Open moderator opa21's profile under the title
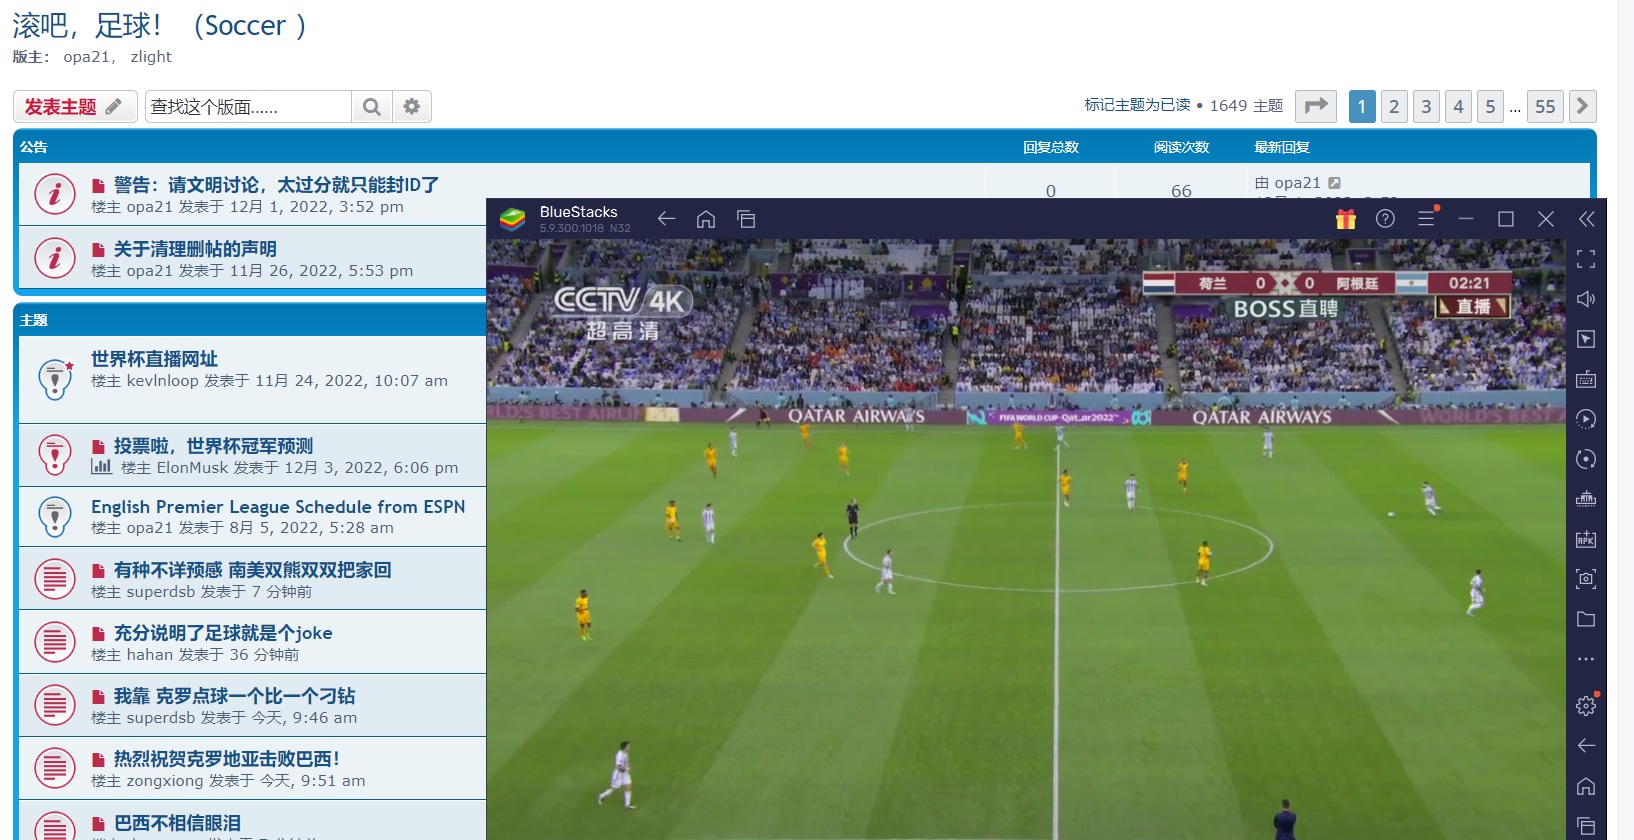The height and width of the screenshot is (840, 1634). point(86,57)
